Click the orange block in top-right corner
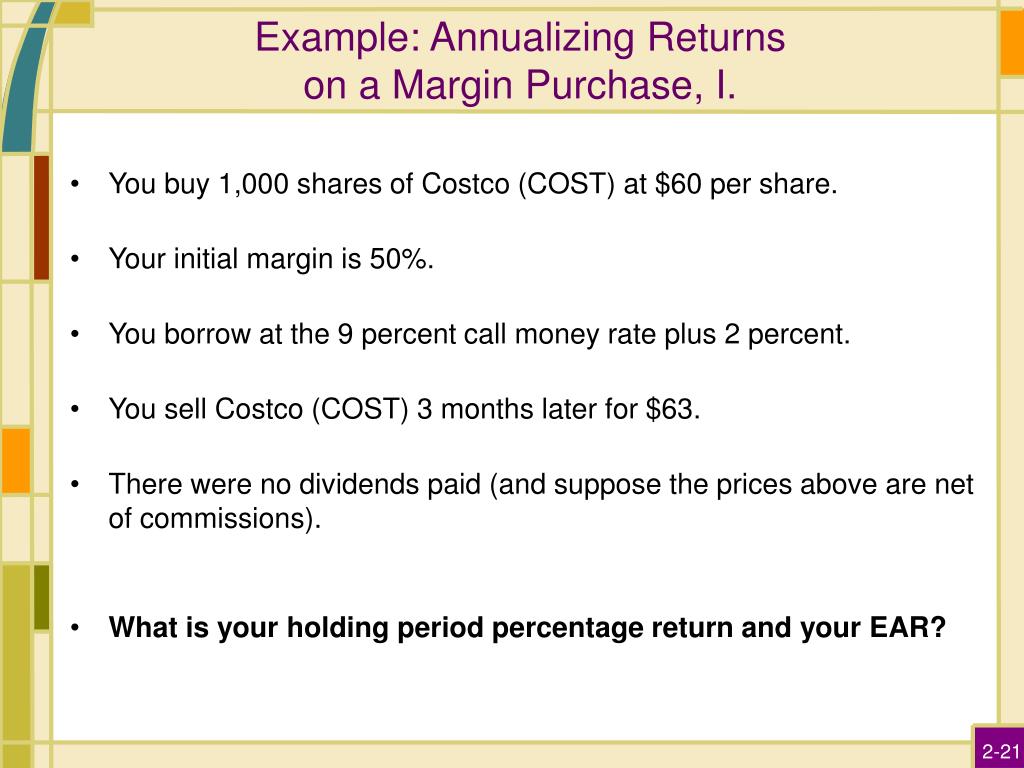 (1011, 38)
